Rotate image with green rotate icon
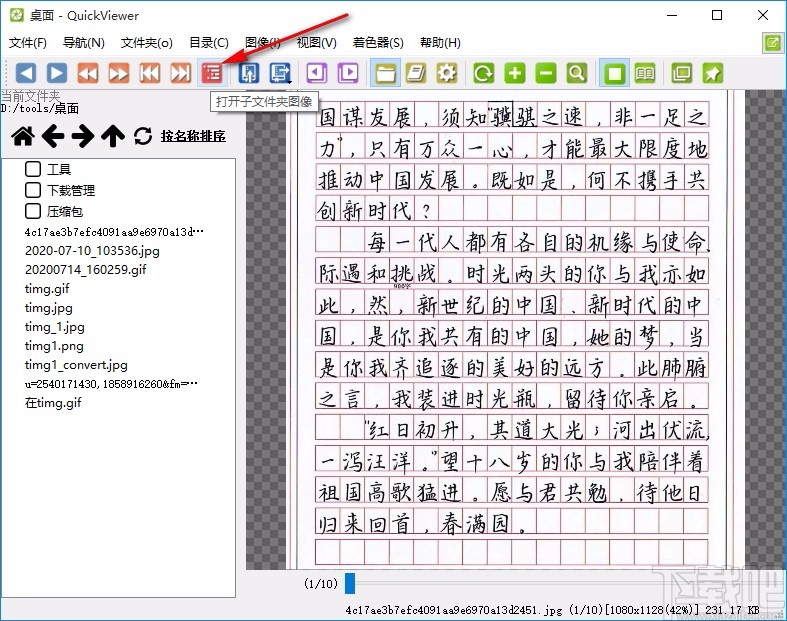Viewport: 787px width, 621px height. click(x=484, y=73)
